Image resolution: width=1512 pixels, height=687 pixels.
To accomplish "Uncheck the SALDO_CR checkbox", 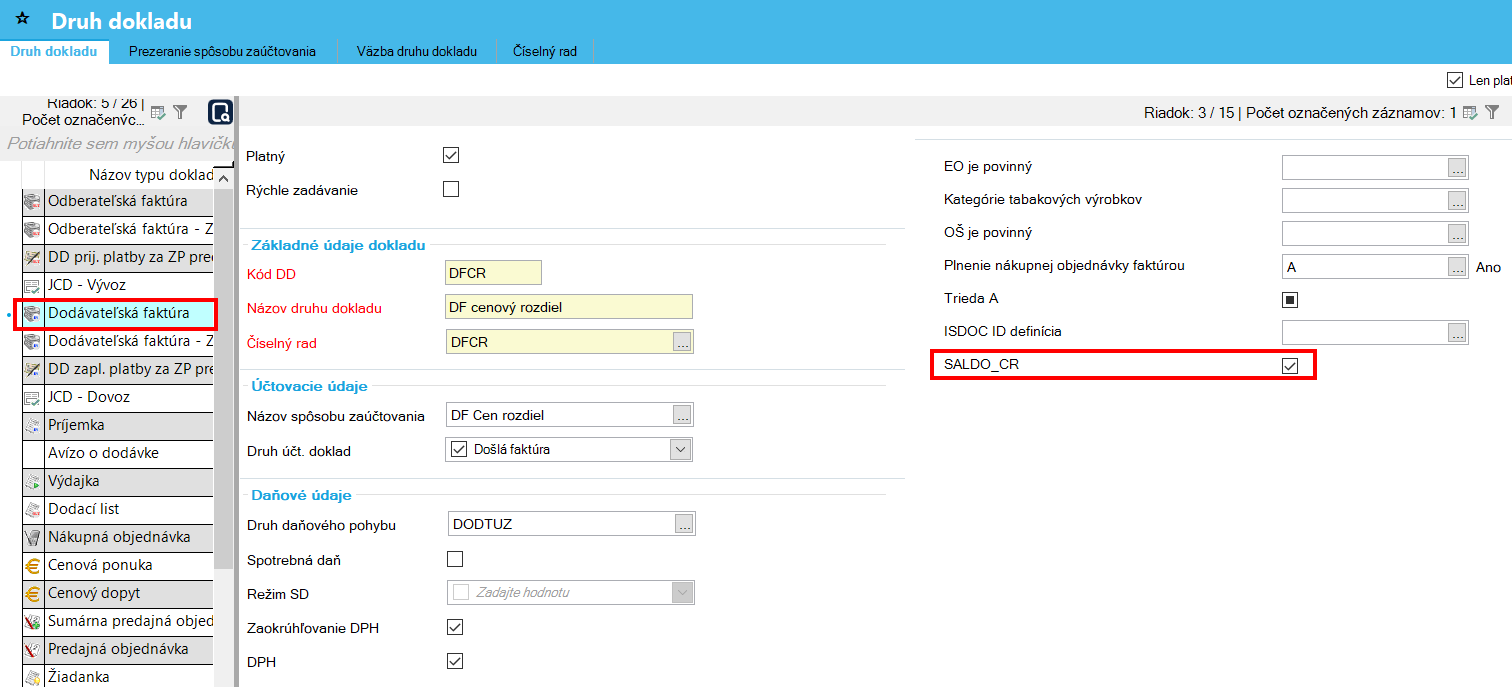I will click(1290, 366).
